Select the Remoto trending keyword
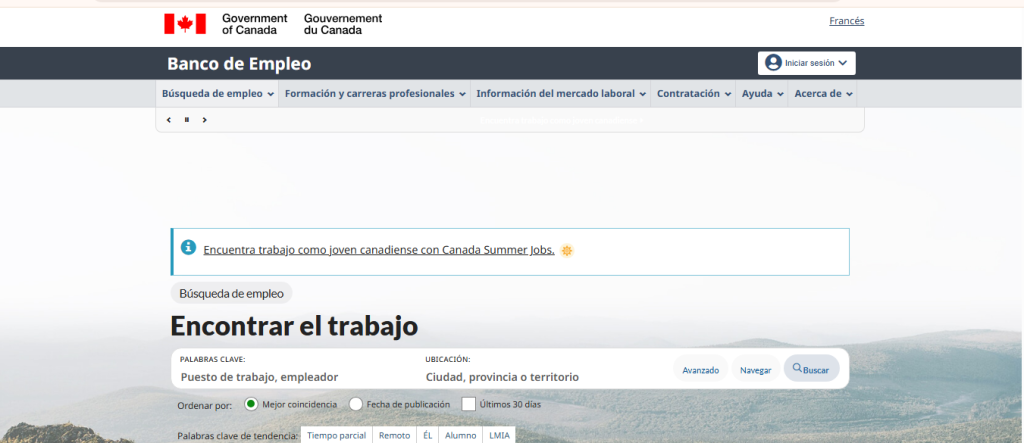Viewport: 1024px width, 443px height. pos(394,435)
